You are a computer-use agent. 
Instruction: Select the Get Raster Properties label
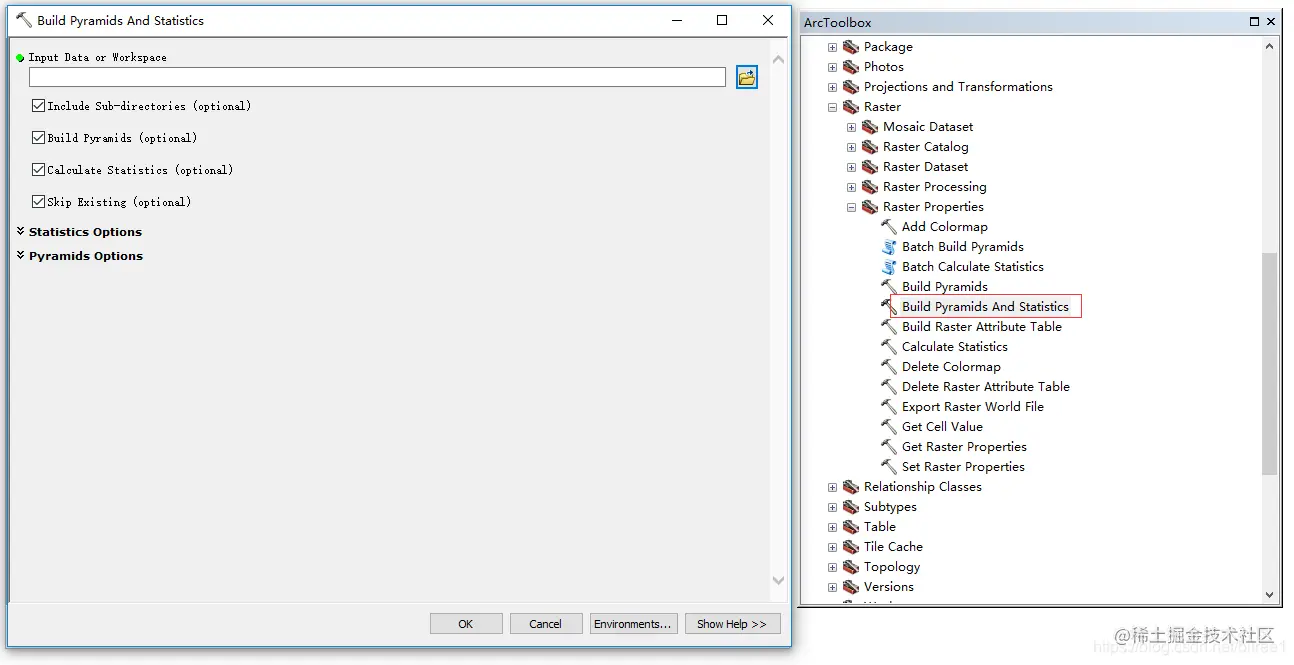[964, 447]
